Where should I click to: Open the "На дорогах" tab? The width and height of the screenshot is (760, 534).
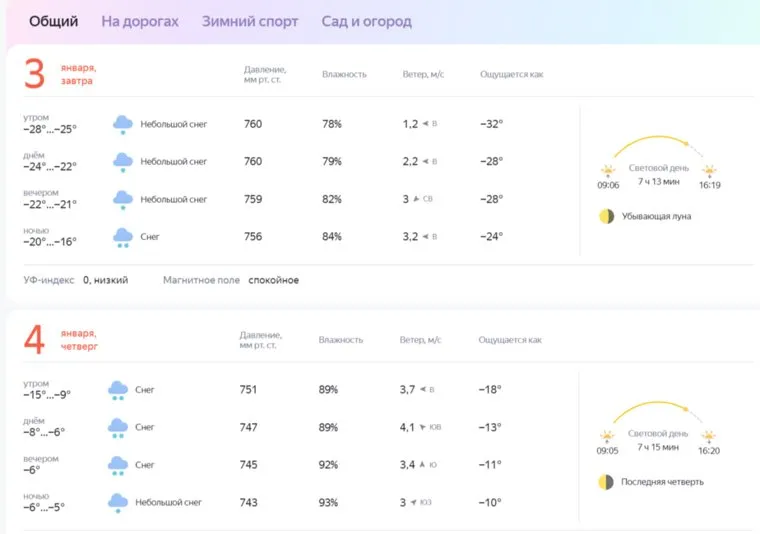pos(140,21)
